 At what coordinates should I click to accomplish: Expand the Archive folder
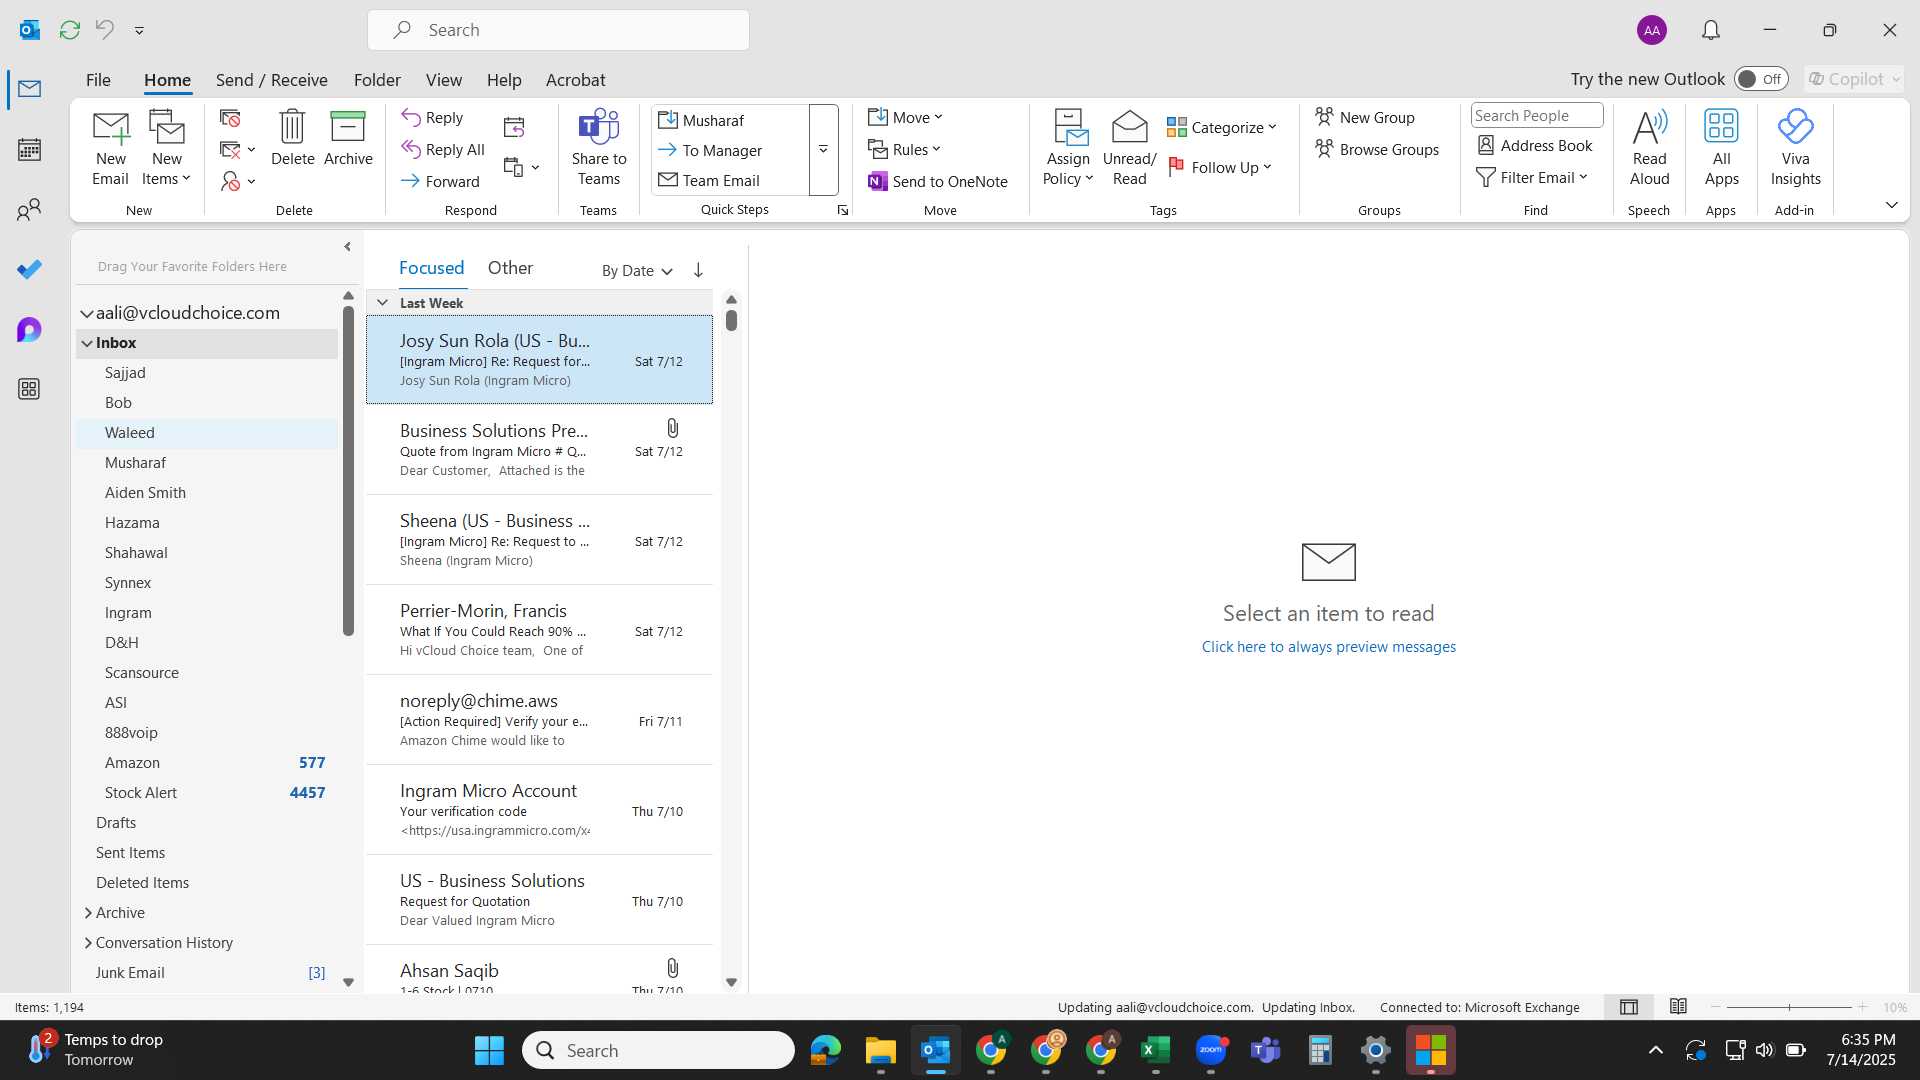[x=88, y=913]
